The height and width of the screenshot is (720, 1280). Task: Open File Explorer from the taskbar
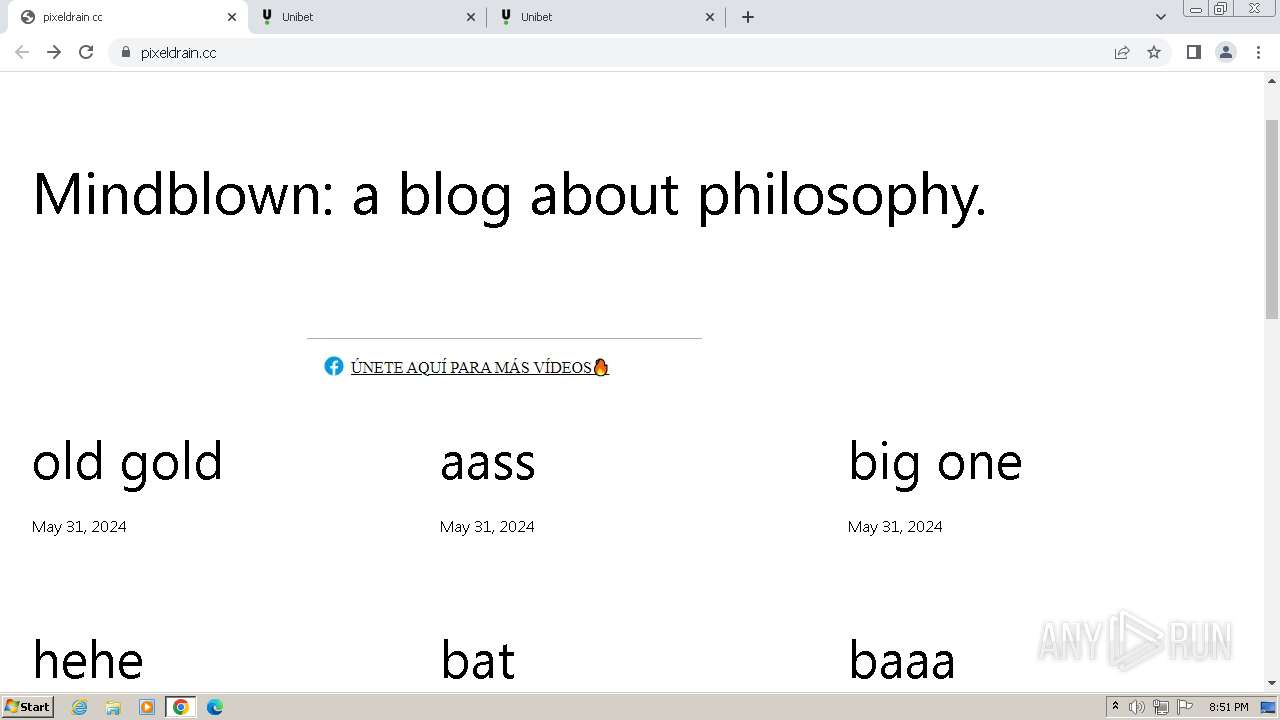click(113, 707)
